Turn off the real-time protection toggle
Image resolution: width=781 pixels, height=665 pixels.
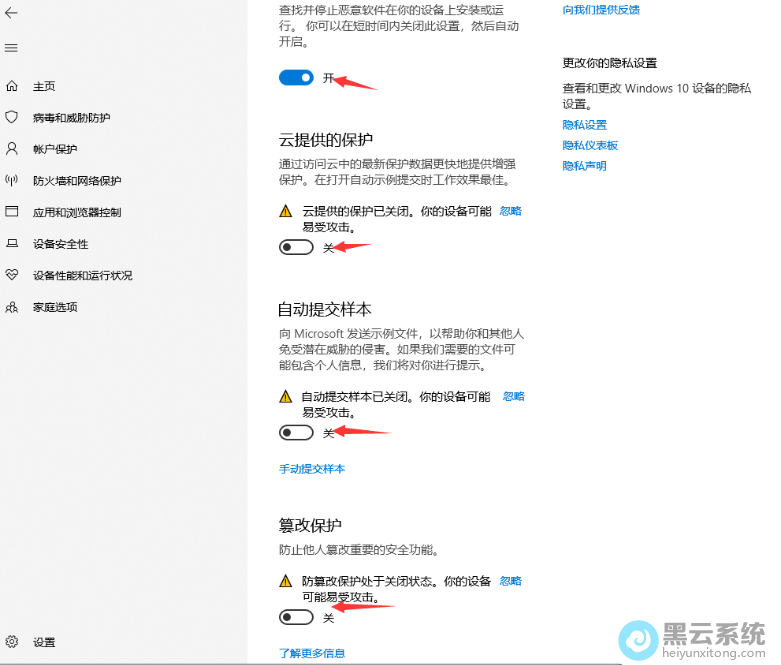pyautogui.click(x=296, y=78)
